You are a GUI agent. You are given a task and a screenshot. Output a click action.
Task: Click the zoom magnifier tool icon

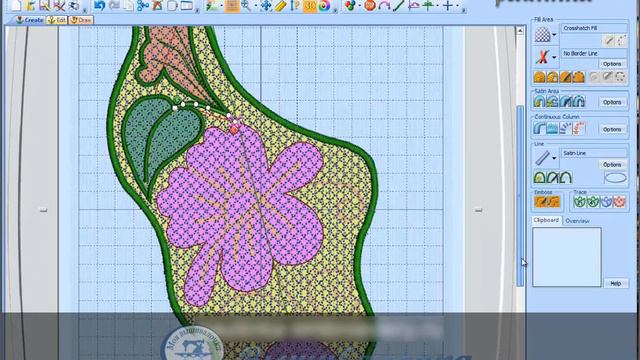246,5
